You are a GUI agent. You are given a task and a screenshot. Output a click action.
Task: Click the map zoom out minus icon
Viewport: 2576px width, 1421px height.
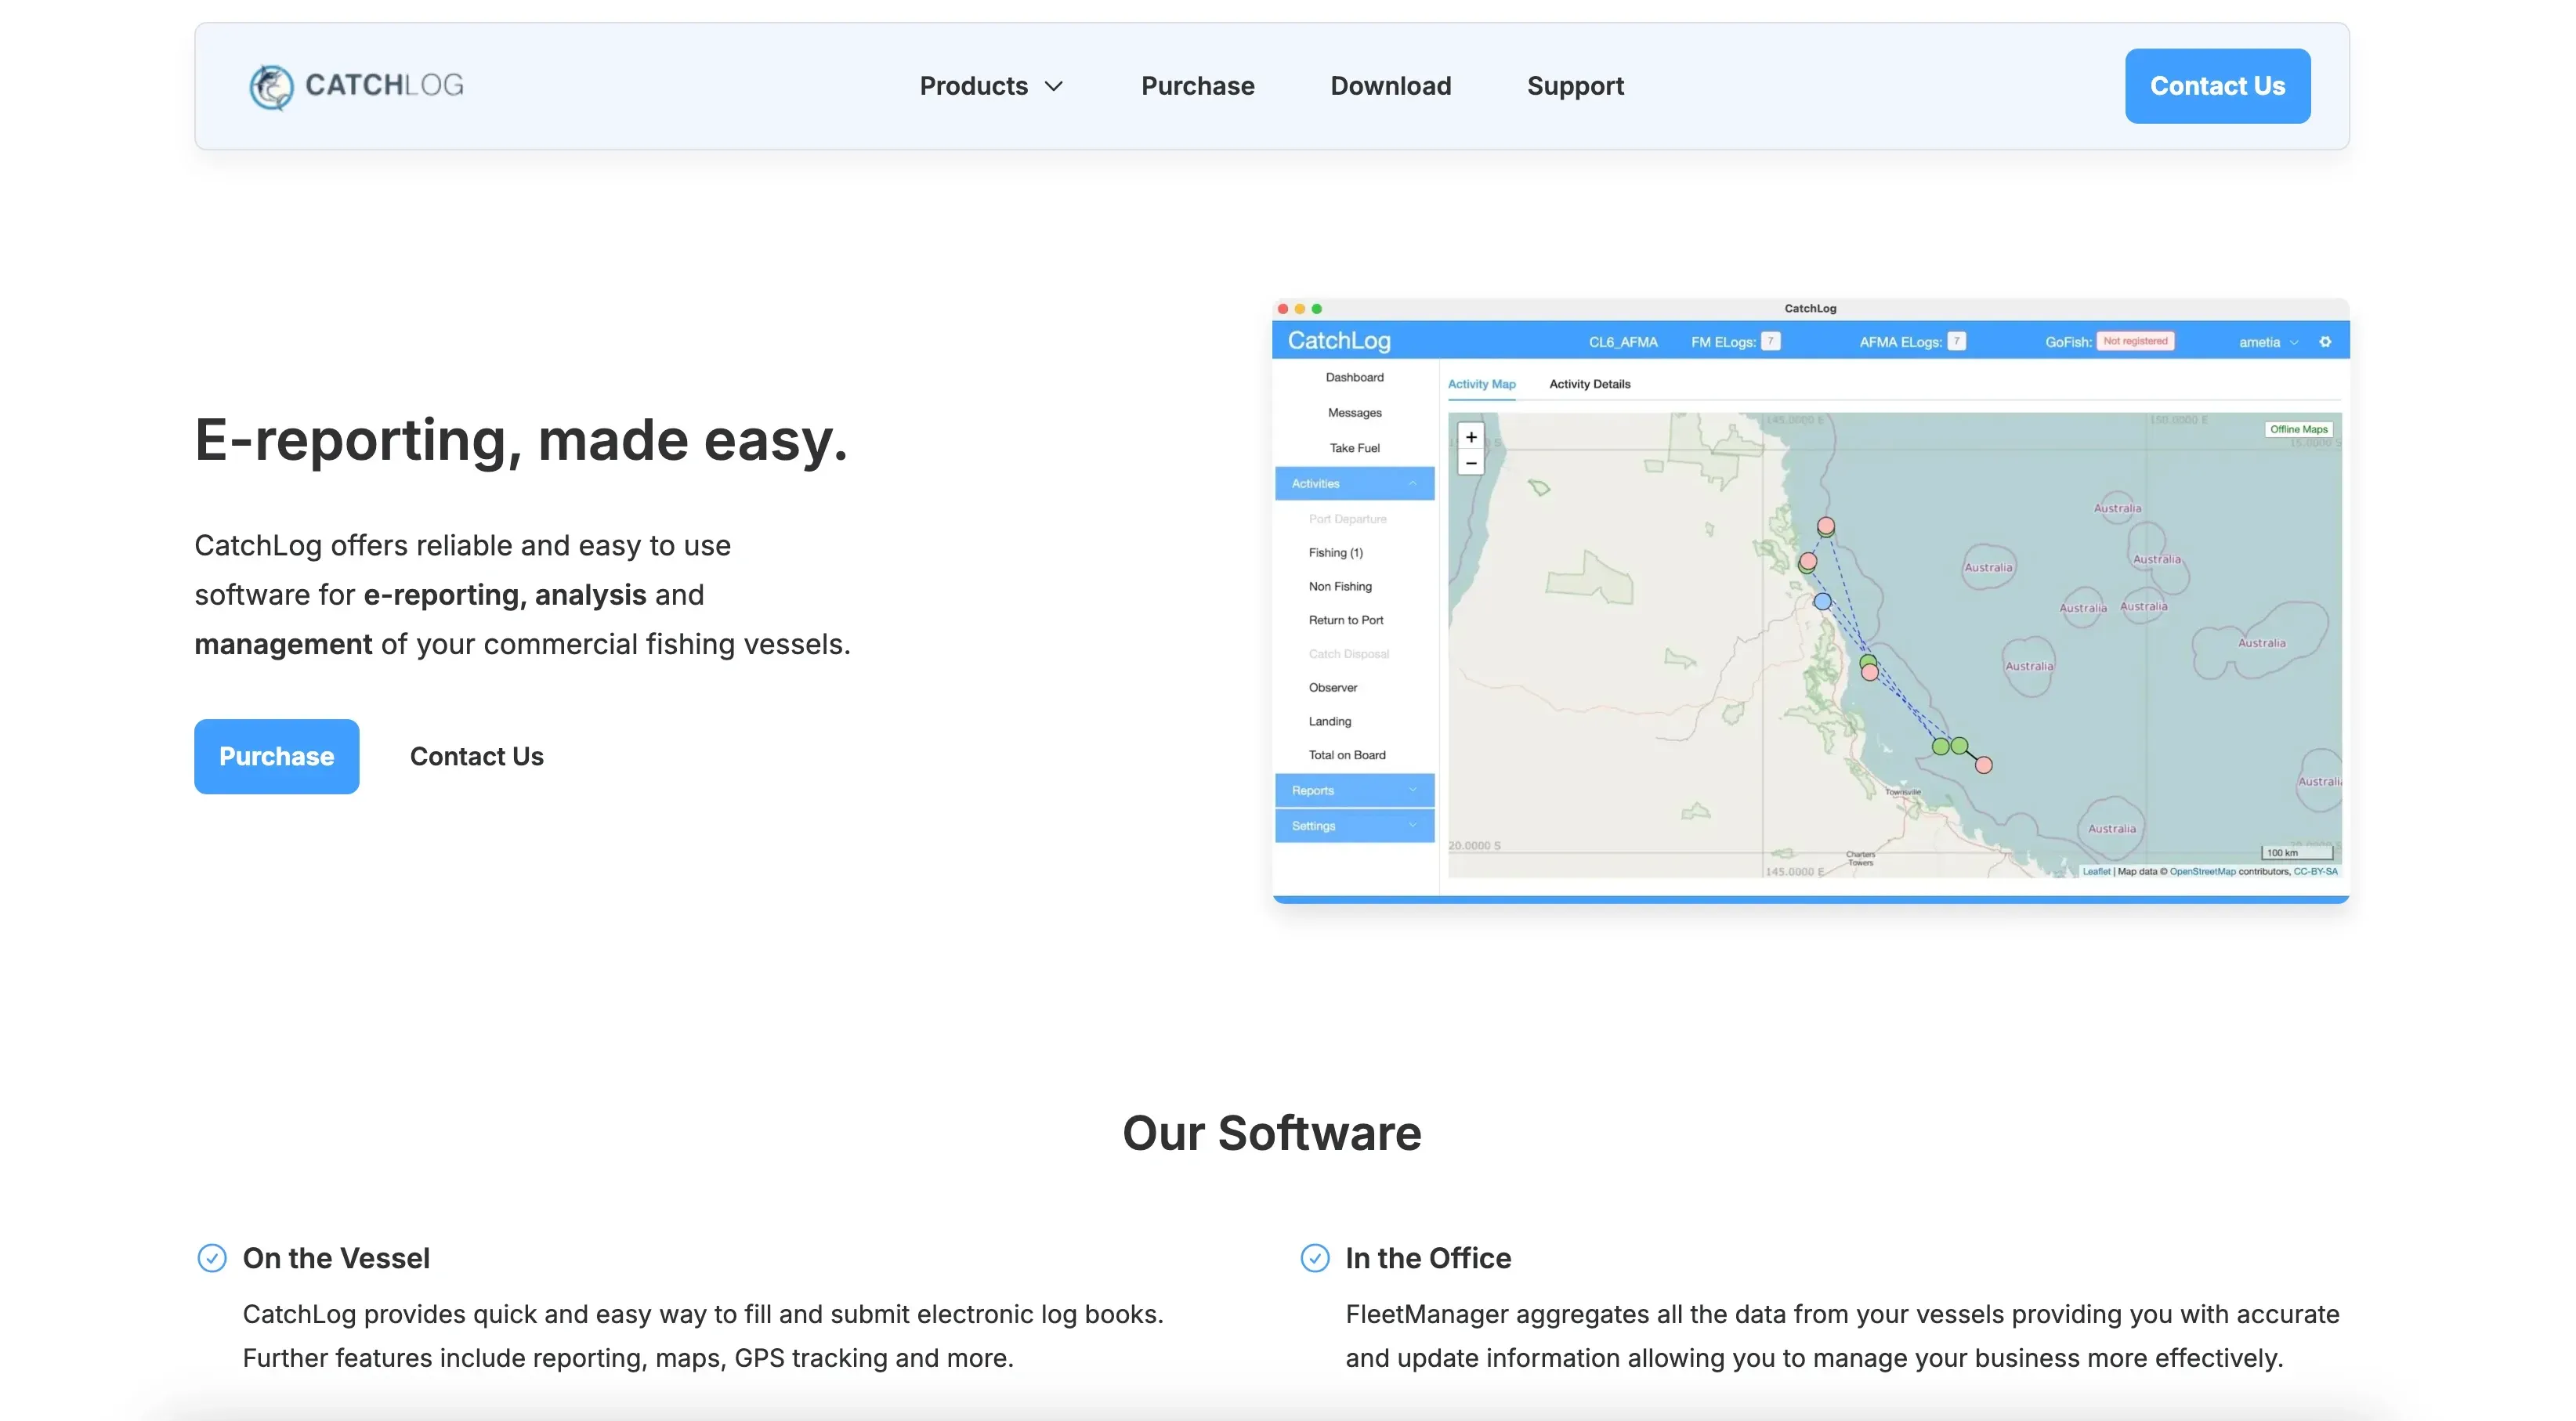coord(1471,463)
